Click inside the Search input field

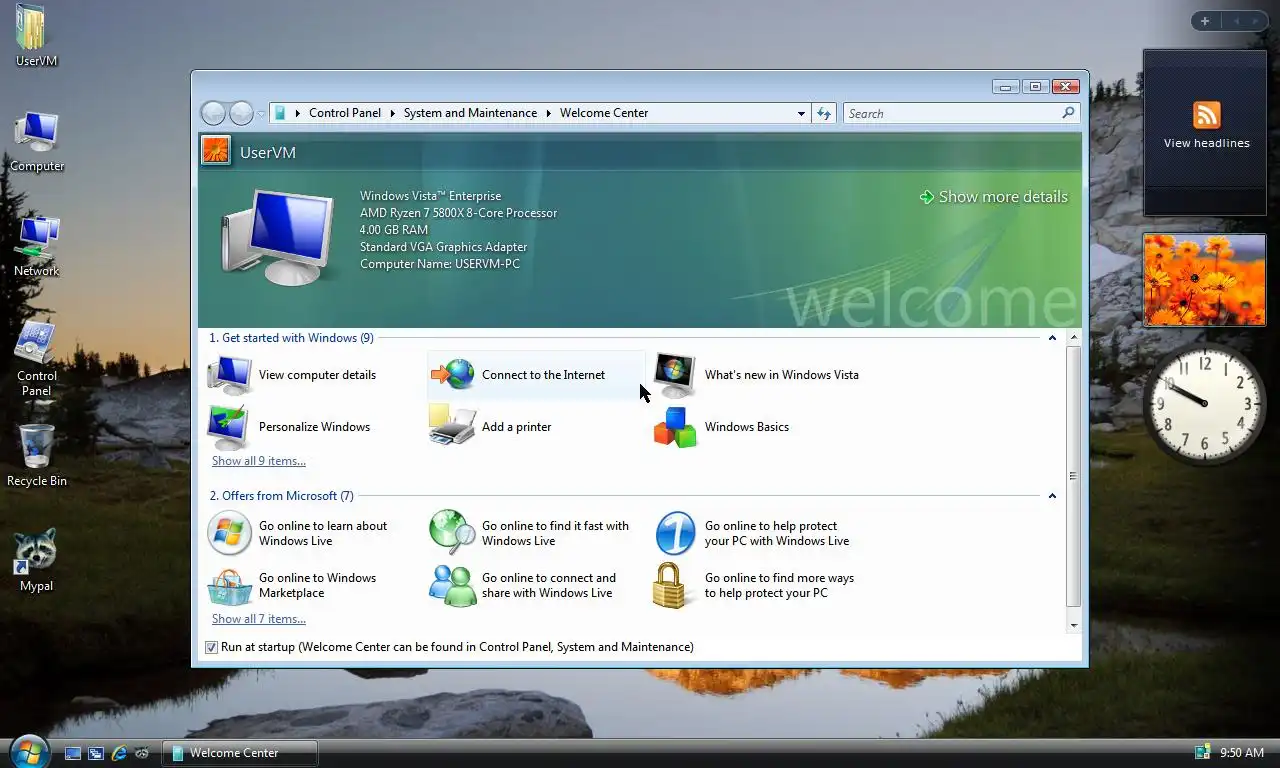click(951, 113)
